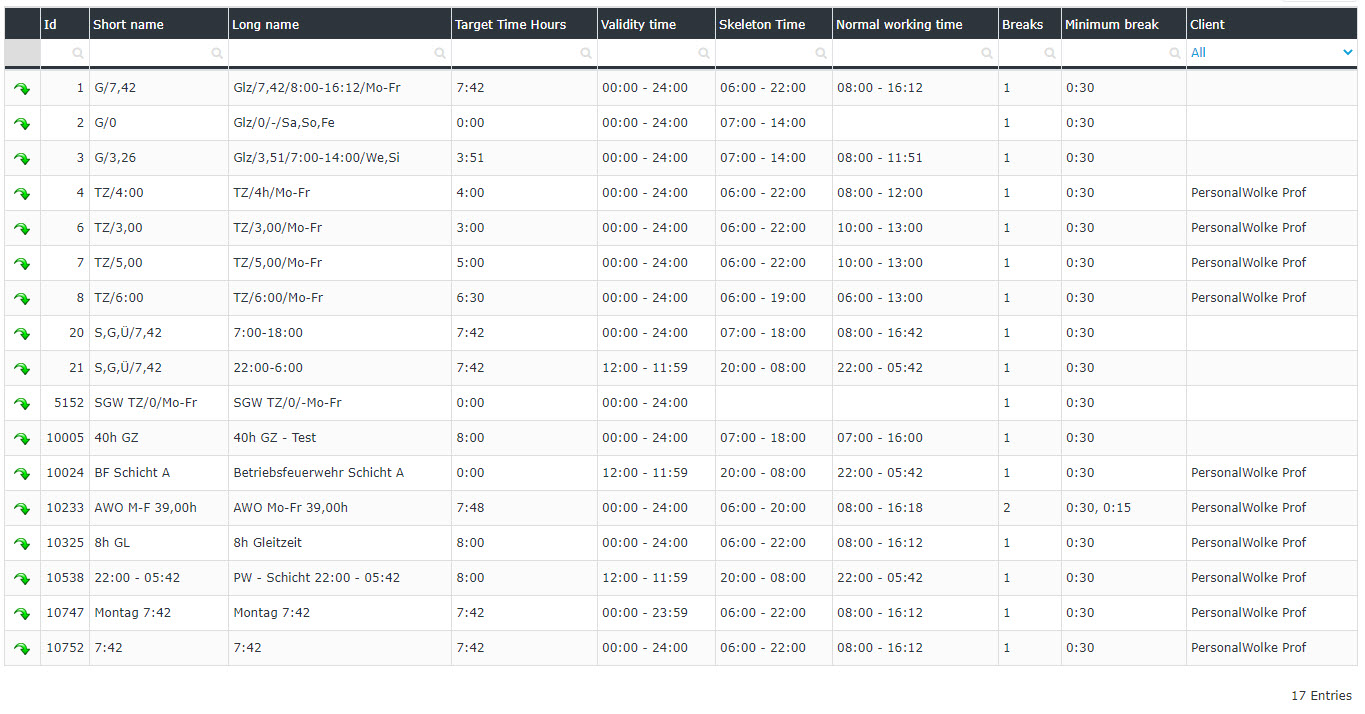Sort by Validity time column header
Viewport: 1365px width, 714px height.
(x=656, y=24)
